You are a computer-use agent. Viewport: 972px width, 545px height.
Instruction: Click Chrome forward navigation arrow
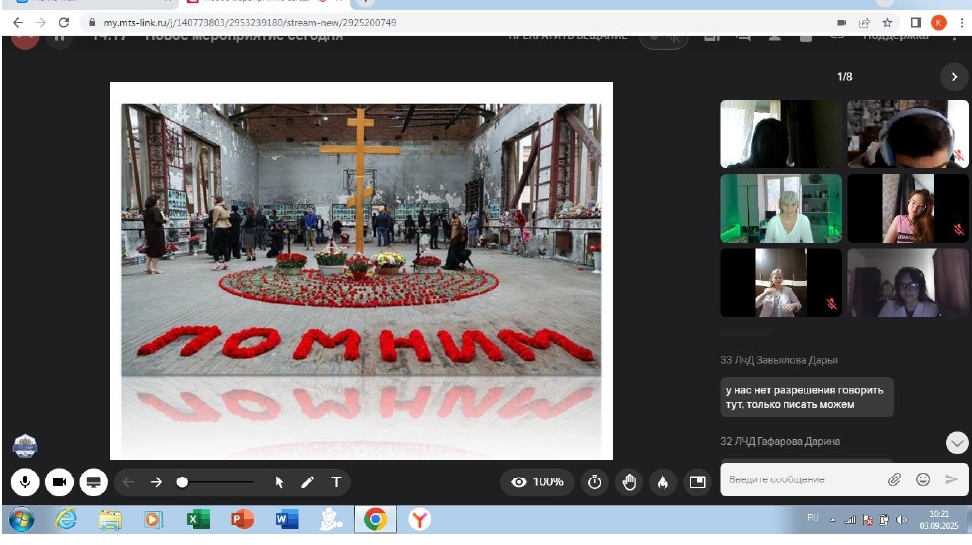tap(41, 23)
